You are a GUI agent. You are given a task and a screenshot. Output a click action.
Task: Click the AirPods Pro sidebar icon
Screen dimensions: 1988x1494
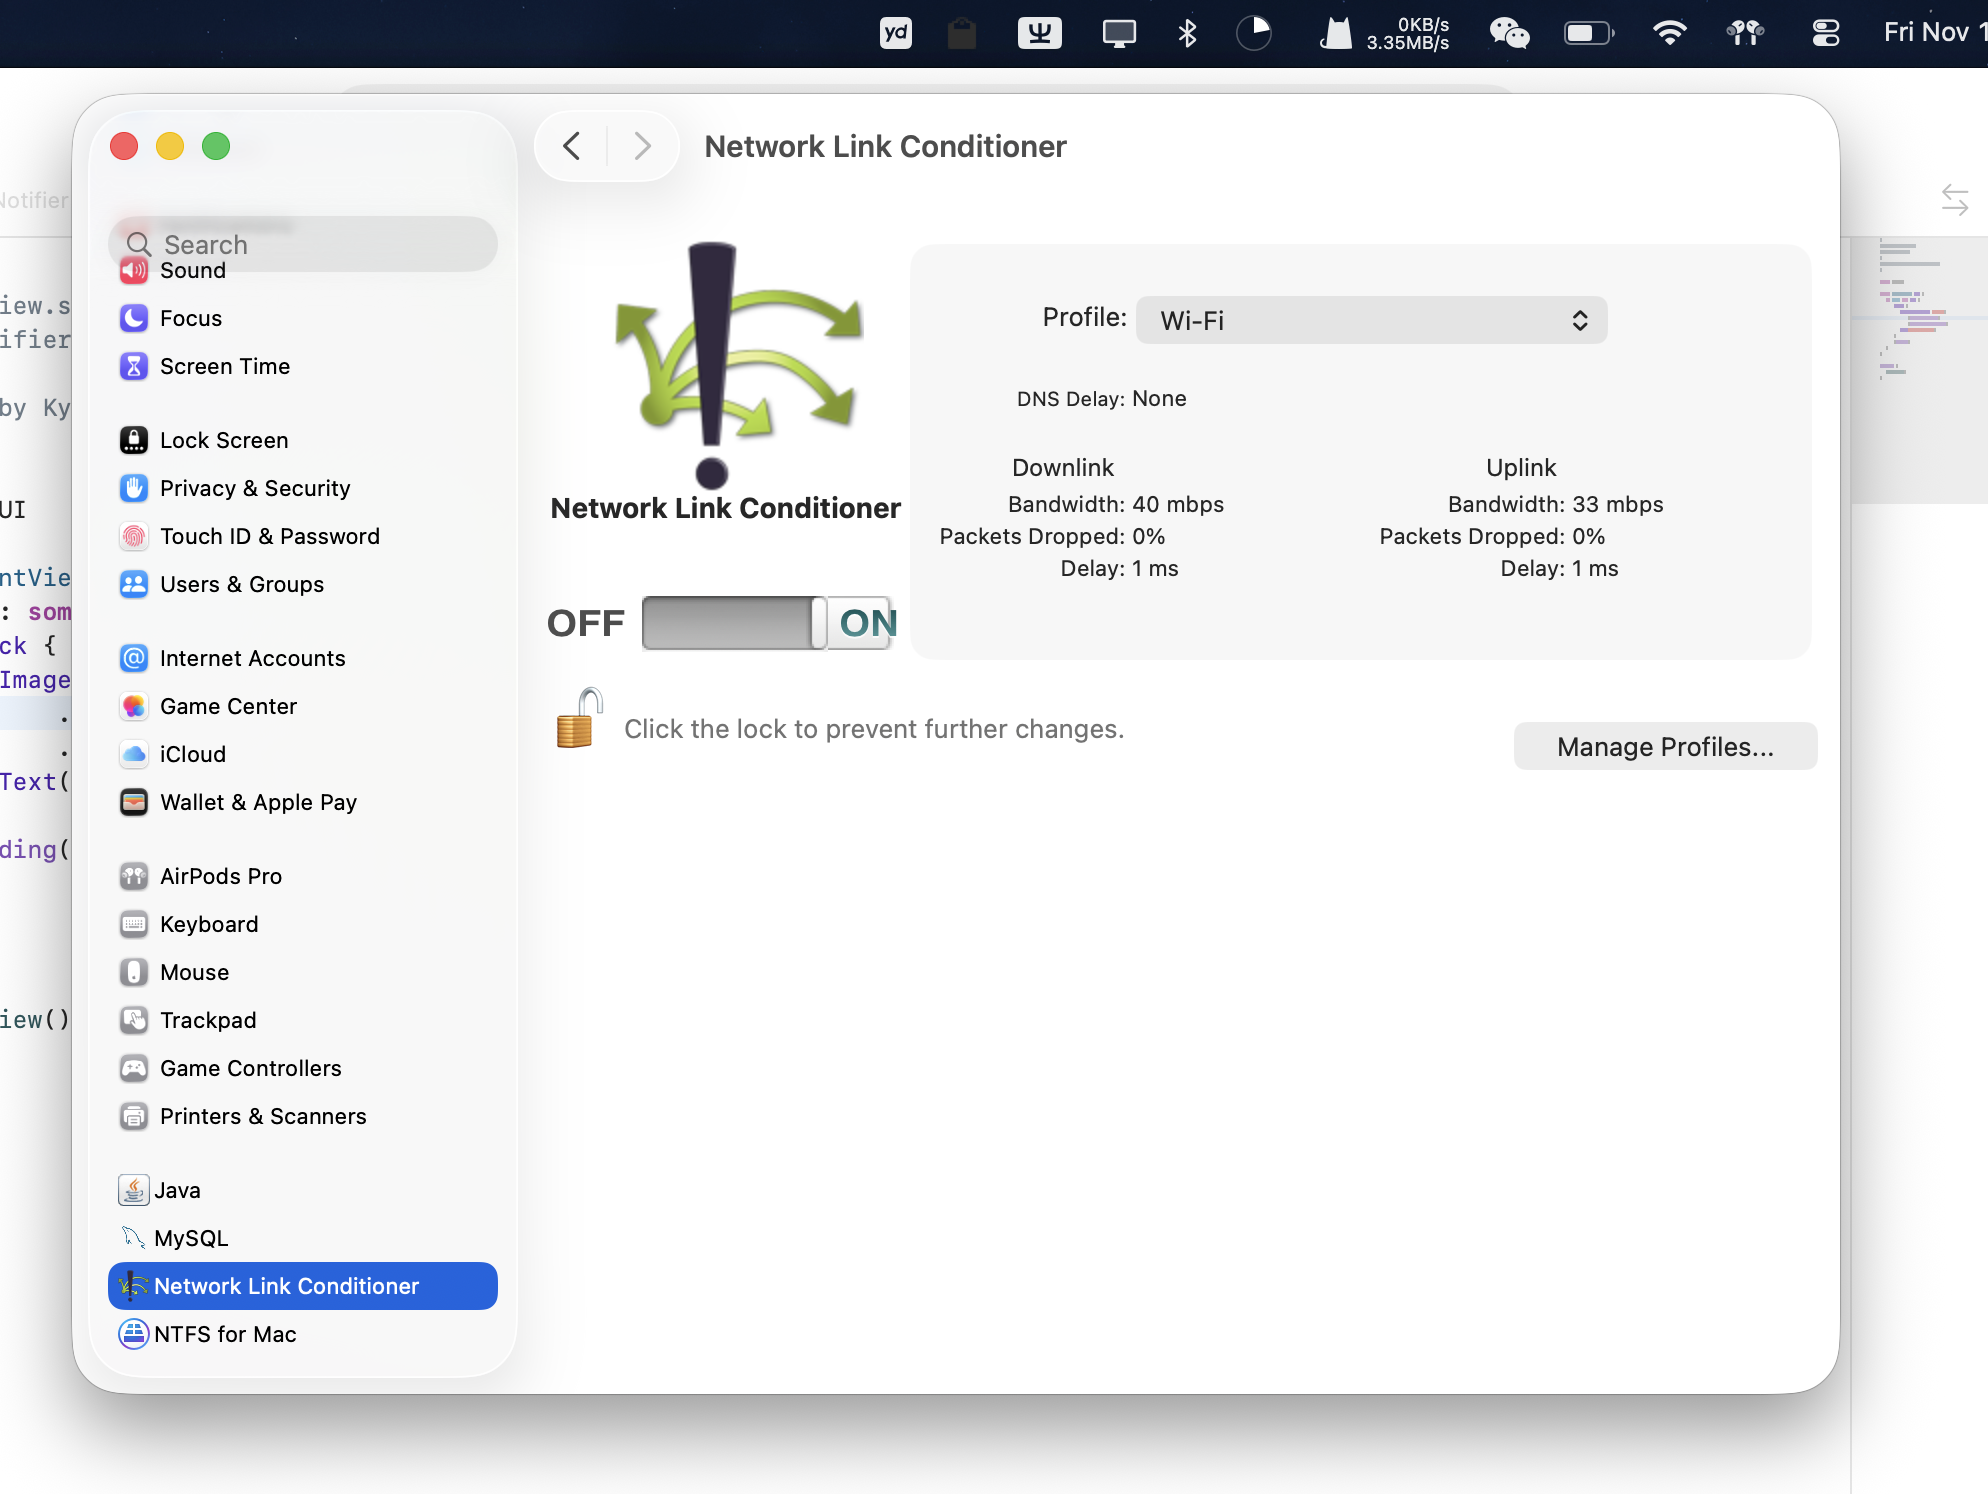[134, 876]
